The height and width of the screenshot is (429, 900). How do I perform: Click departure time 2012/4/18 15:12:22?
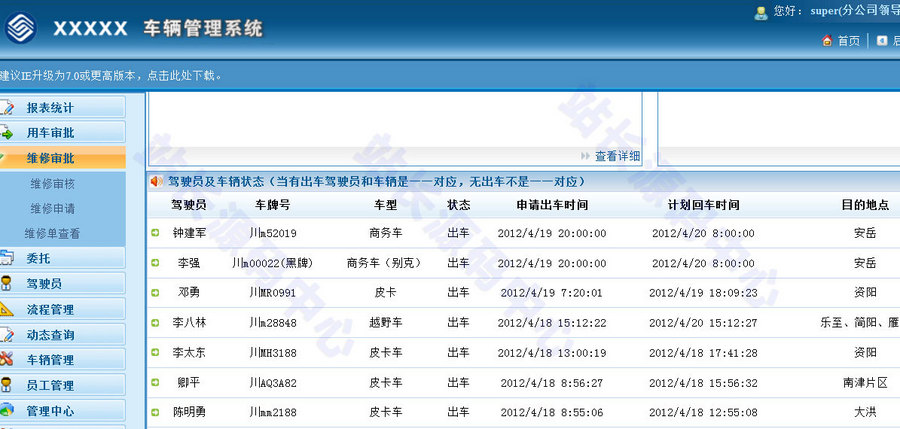pyautogui.click(x=552, y=323)
